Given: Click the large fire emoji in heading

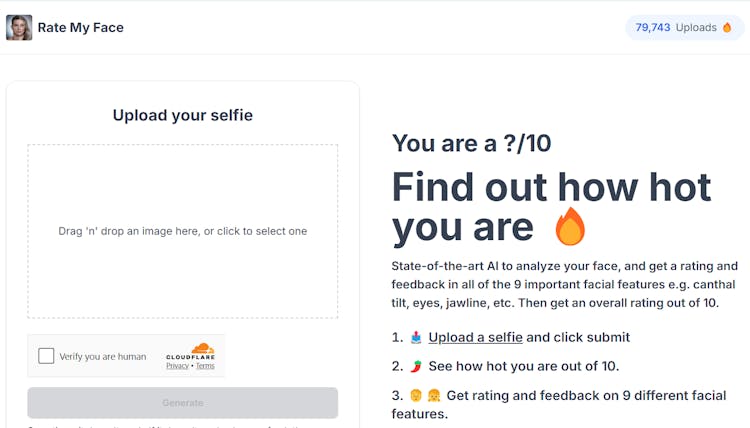Looking at the screenshot, I should (570, 227).
